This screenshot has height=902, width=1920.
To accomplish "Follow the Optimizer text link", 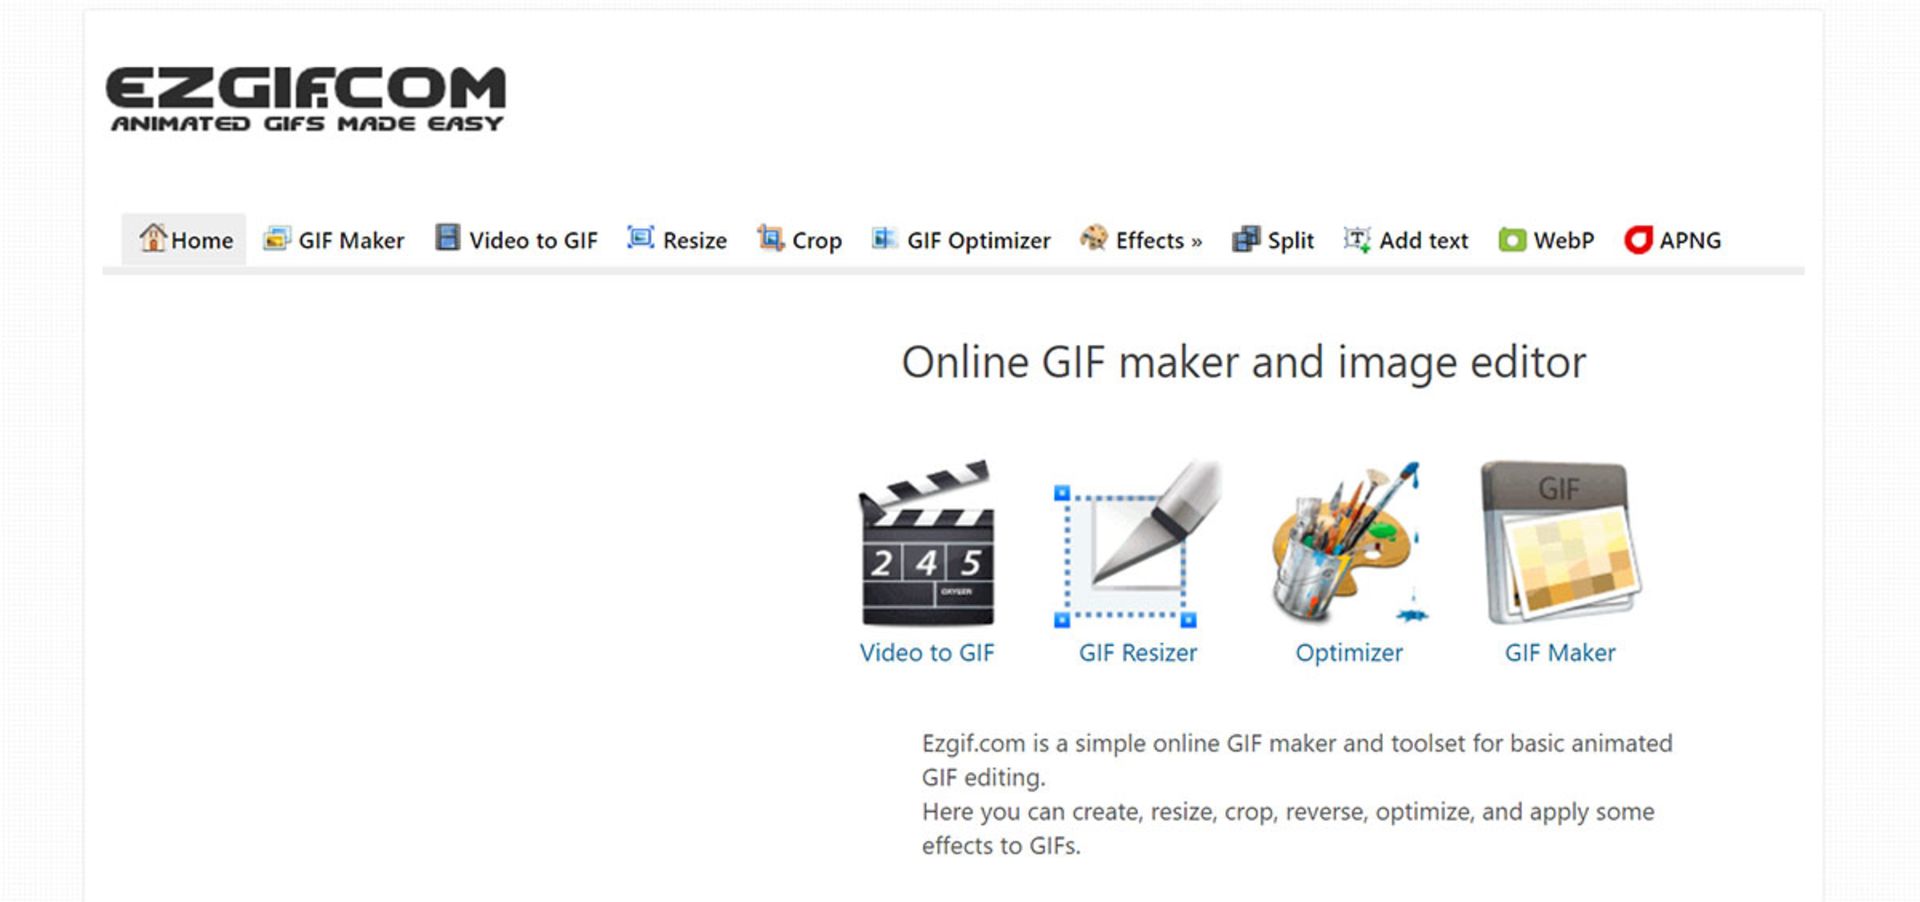I will pos(1348,652).
